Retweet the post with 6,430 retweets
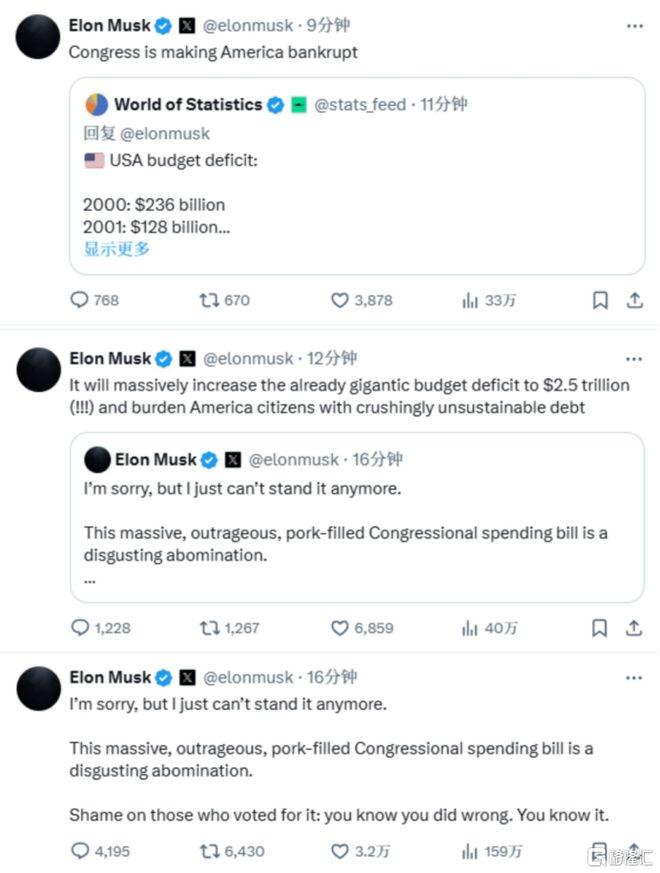This screenshot has height=873, width=660. (210, 851)
